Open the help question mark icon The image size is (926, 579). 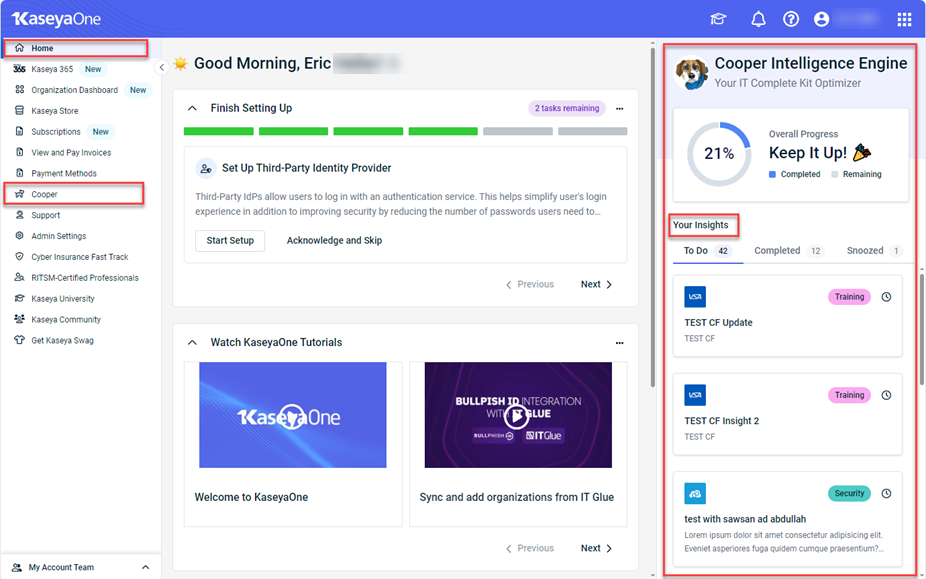click(791, 19)
